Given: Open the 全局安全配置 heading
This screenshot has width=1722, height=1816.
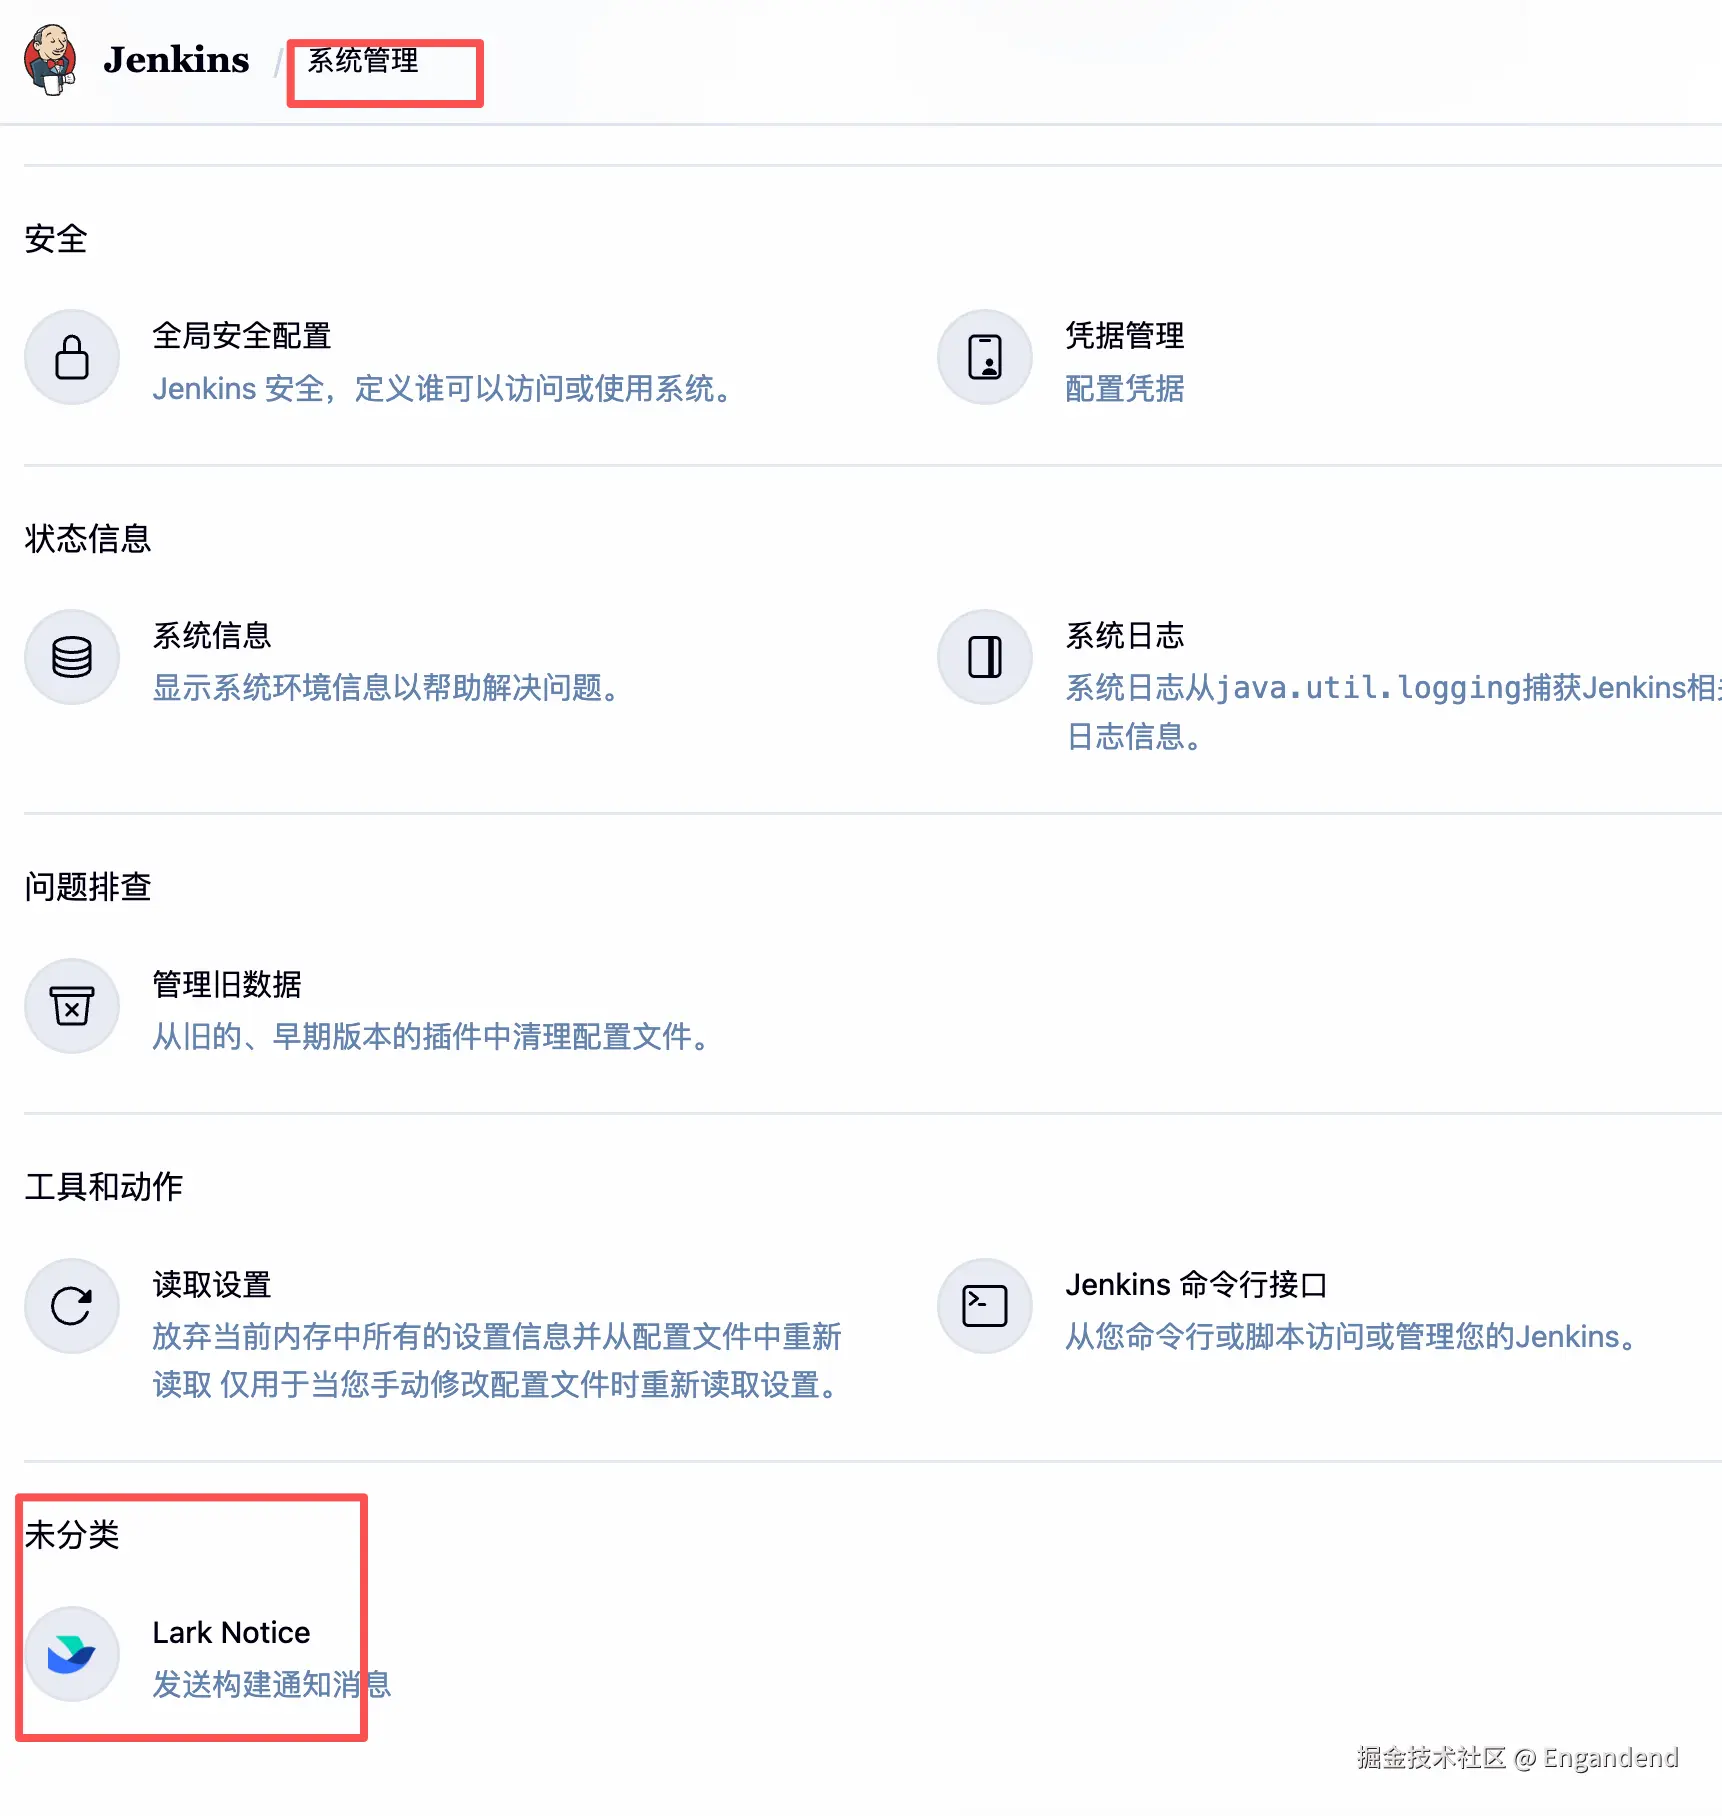Looking at the screenshot, I should click(x=242, y=336).
